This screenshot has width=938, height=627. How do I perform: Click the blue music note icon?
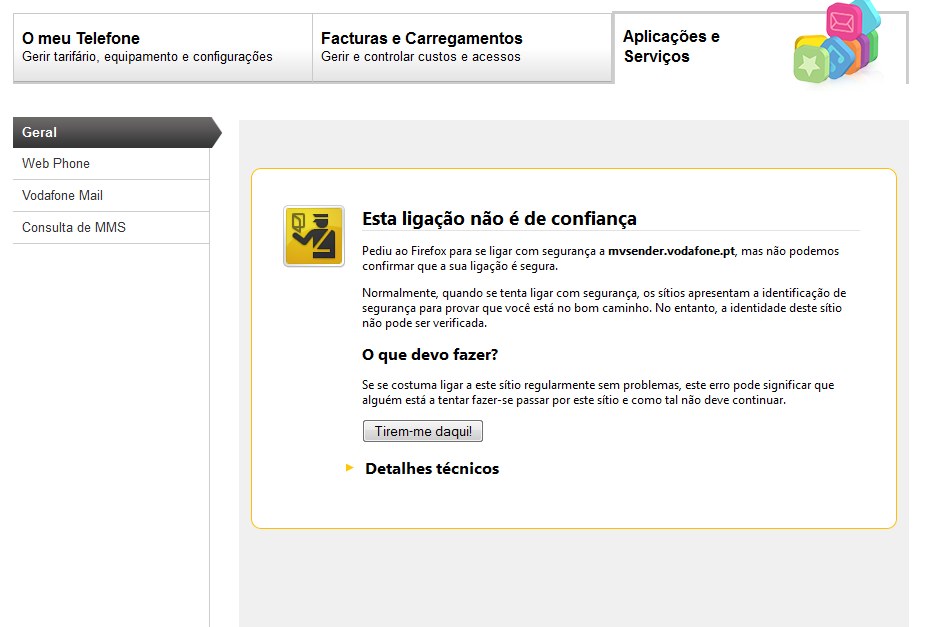click(837, 58)
